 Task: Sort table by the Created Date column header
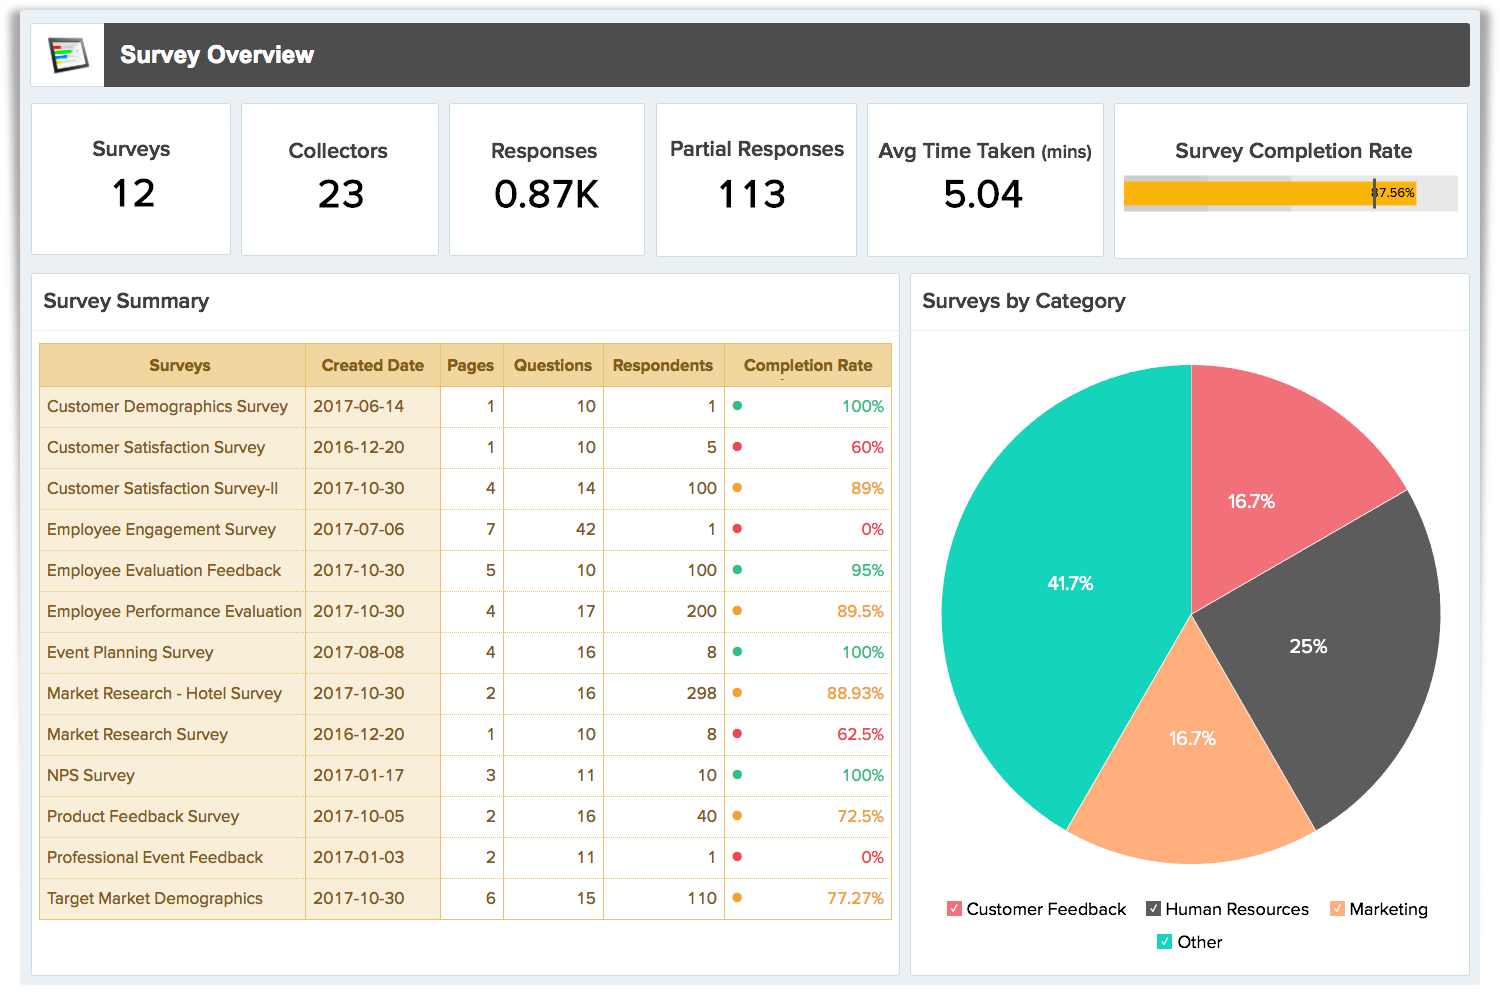[x=372, y=365]
